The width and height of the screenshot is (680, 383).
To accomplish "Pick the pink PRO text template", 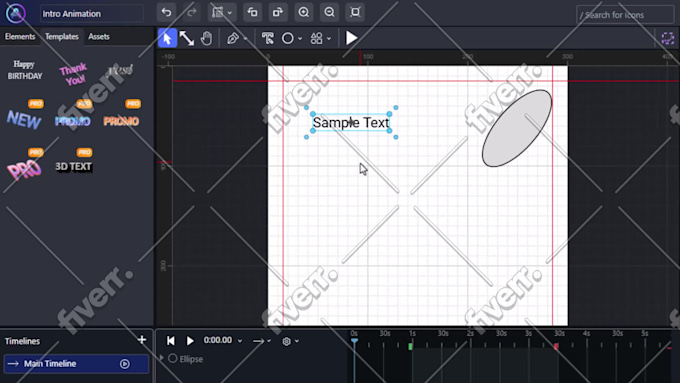I will pyautogui.click(x=24, y=169).
